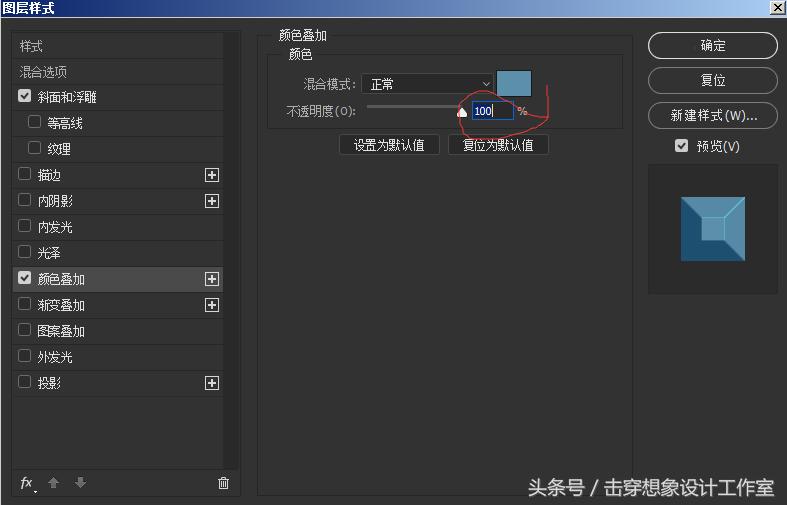Add another 渐变叠加 effect with plus icon
The image size is (787, 505).
(212, 305)
